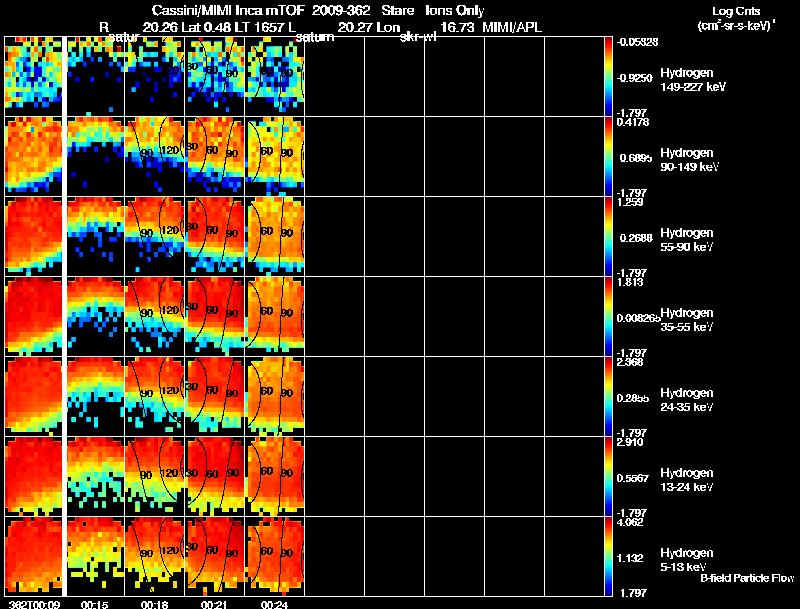The height and width of the screenshot is (609, 800).
Task: Click the 362T00:09 time label
Action: pos(33,605)
